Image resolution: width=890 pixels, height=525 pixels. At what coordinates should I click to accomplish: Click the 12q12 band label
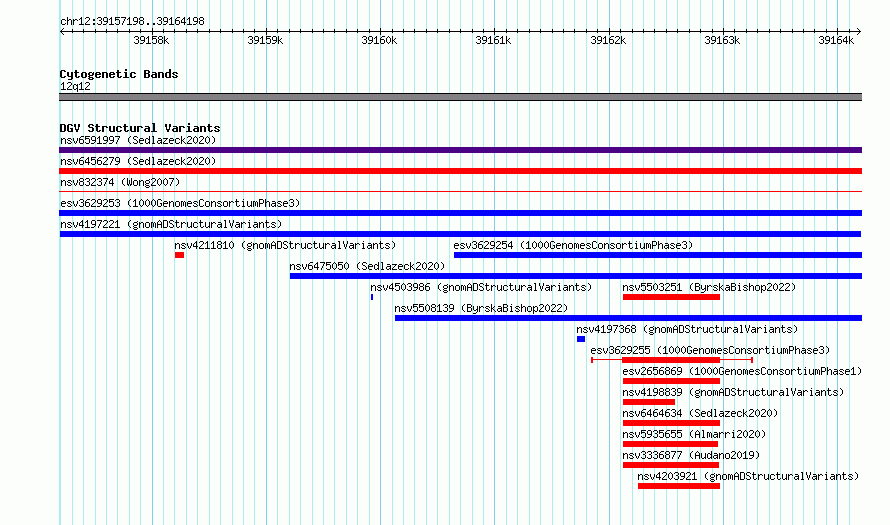[75, 86]
